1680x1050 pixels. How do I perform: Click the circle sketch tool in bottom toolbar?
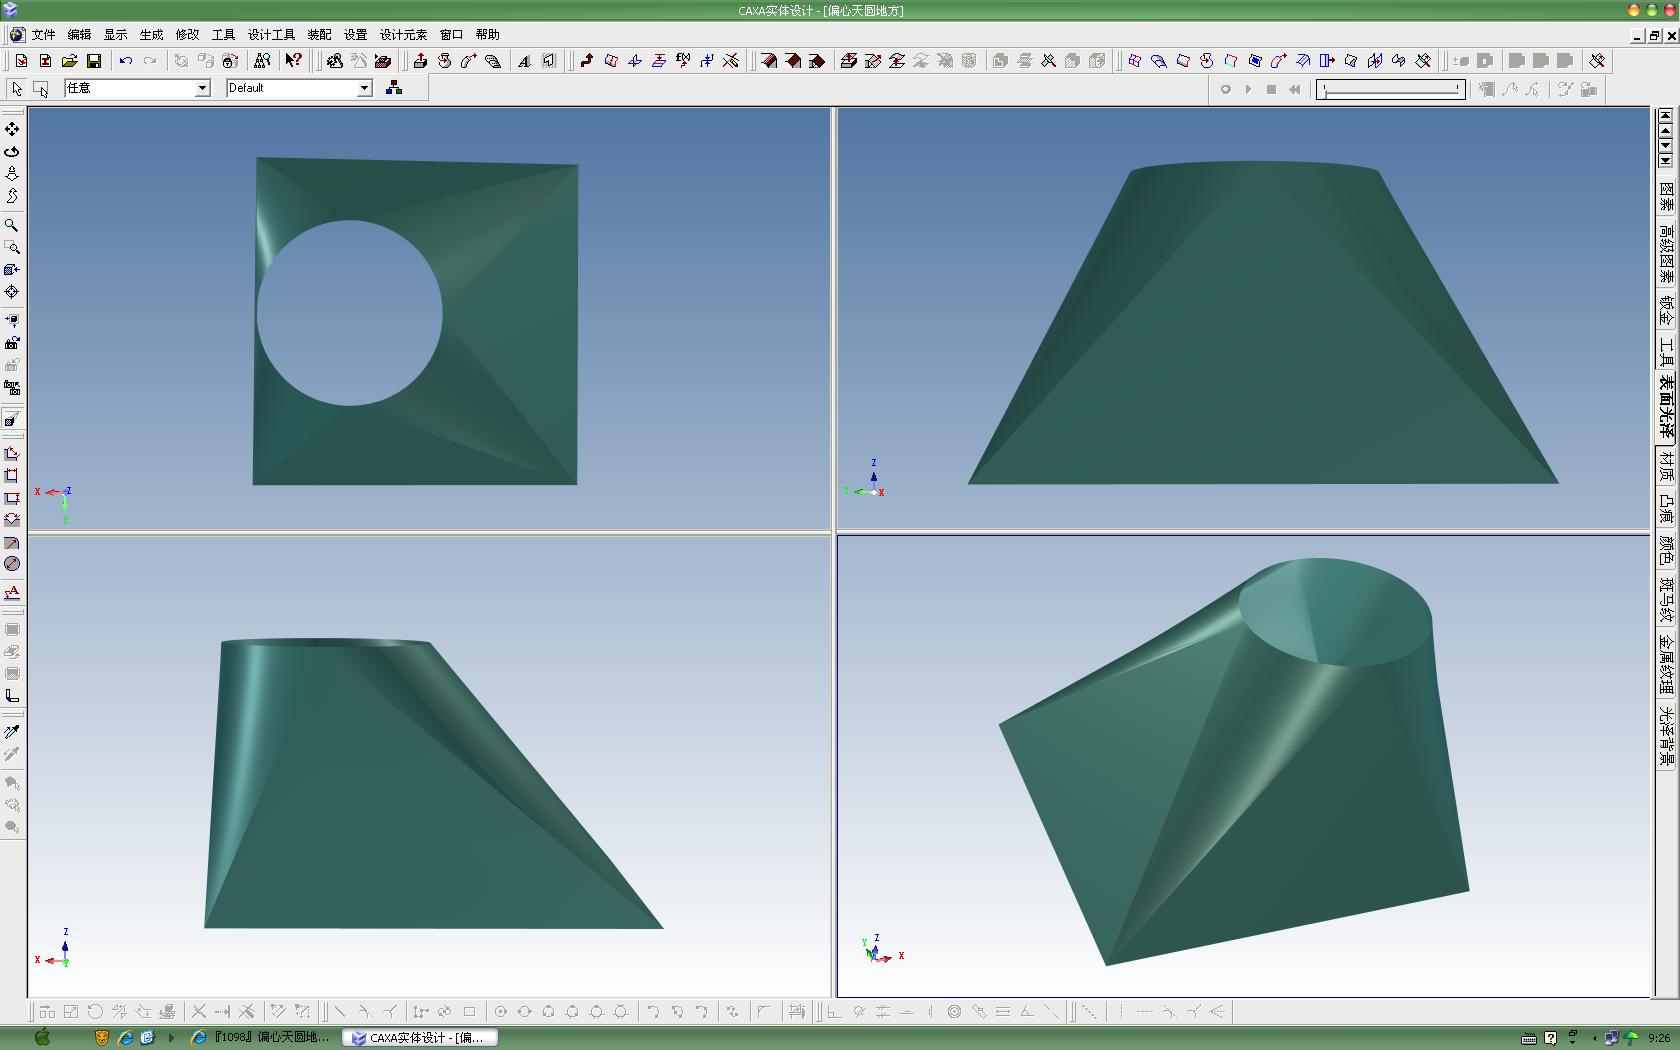[x=501, y=1012]
